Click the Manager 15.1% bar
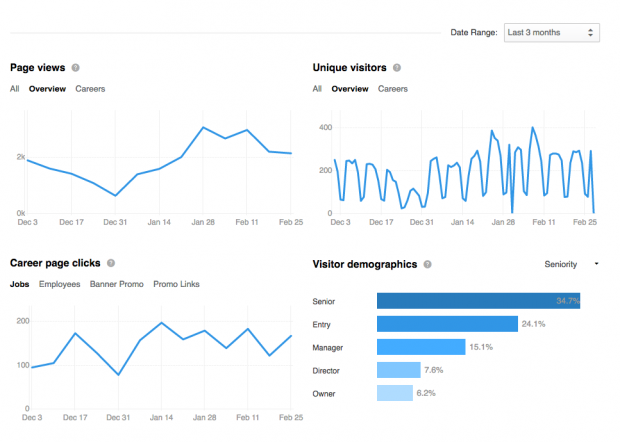 421,347
